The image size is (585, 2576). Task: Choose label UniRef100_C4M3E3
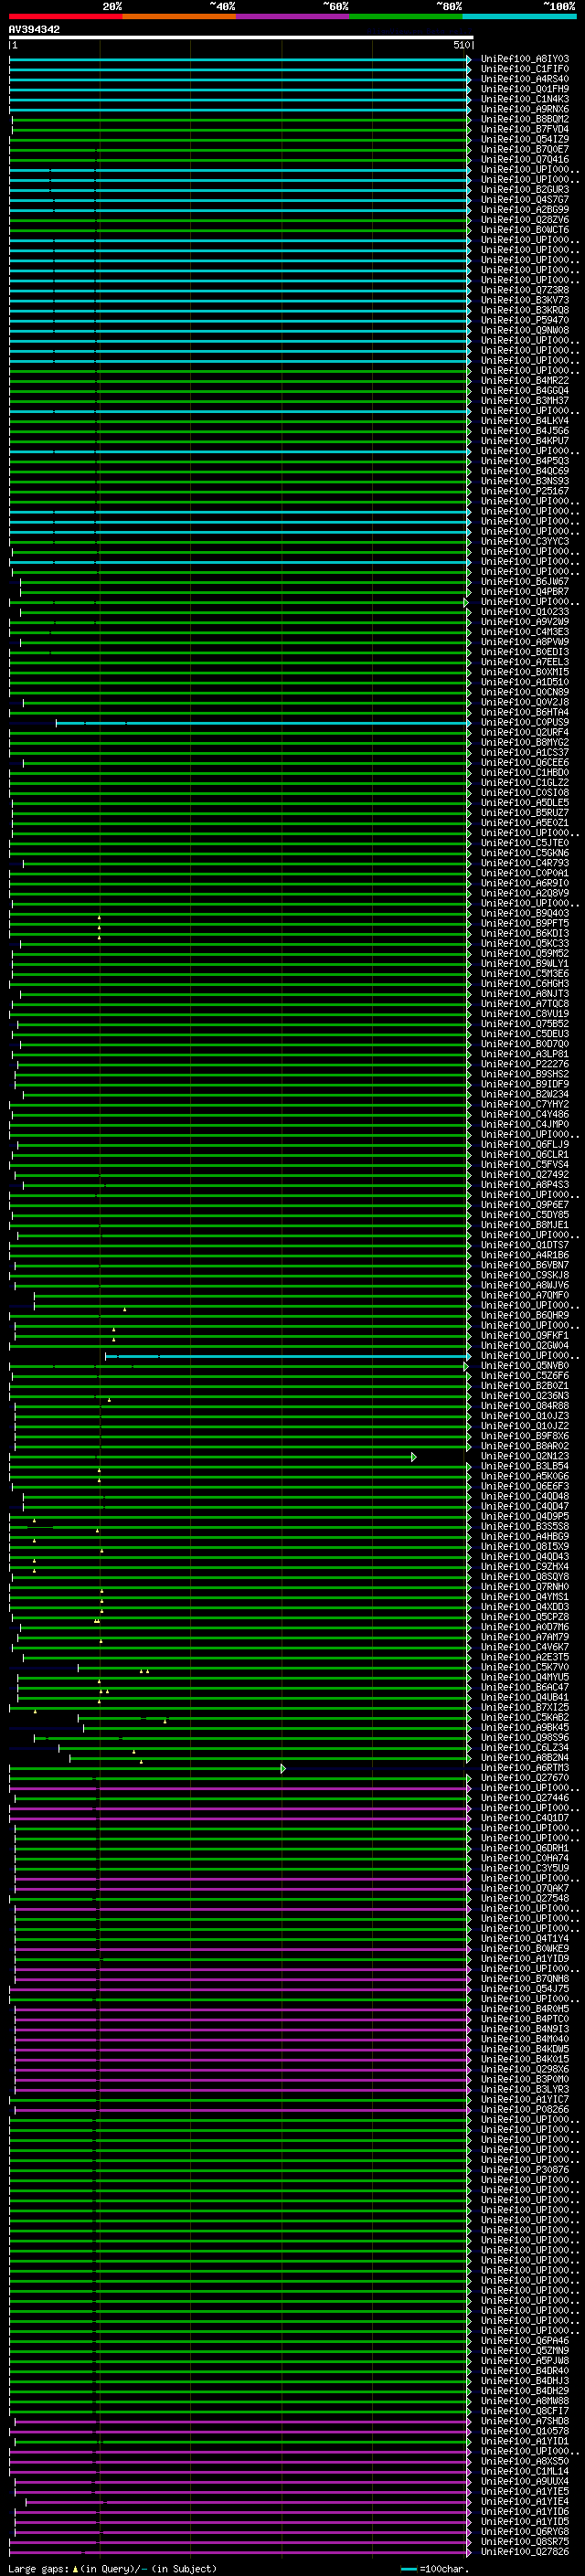(x=525, y=632)
